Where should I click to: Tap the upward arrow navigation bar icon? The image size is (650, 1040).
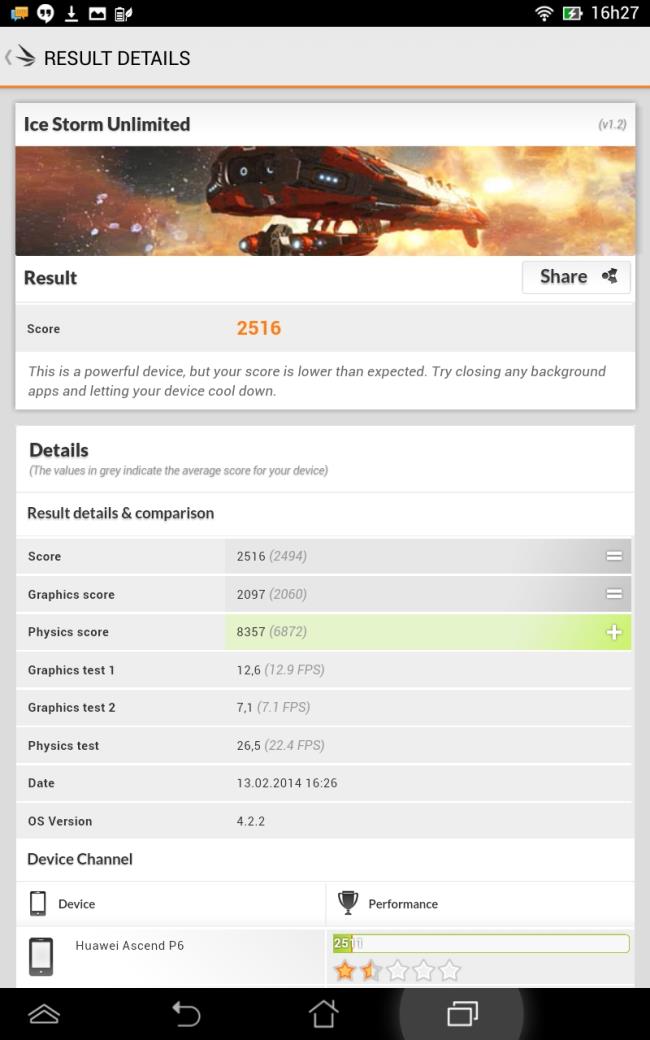(x=44, y=1013)
